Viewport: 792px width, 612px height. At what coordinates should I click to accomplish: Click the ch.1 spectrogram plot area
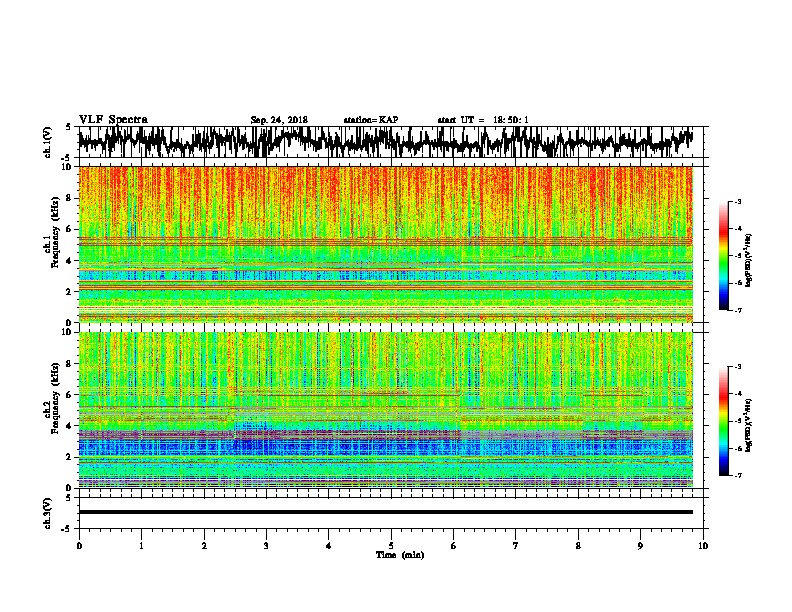coord(386,244)
